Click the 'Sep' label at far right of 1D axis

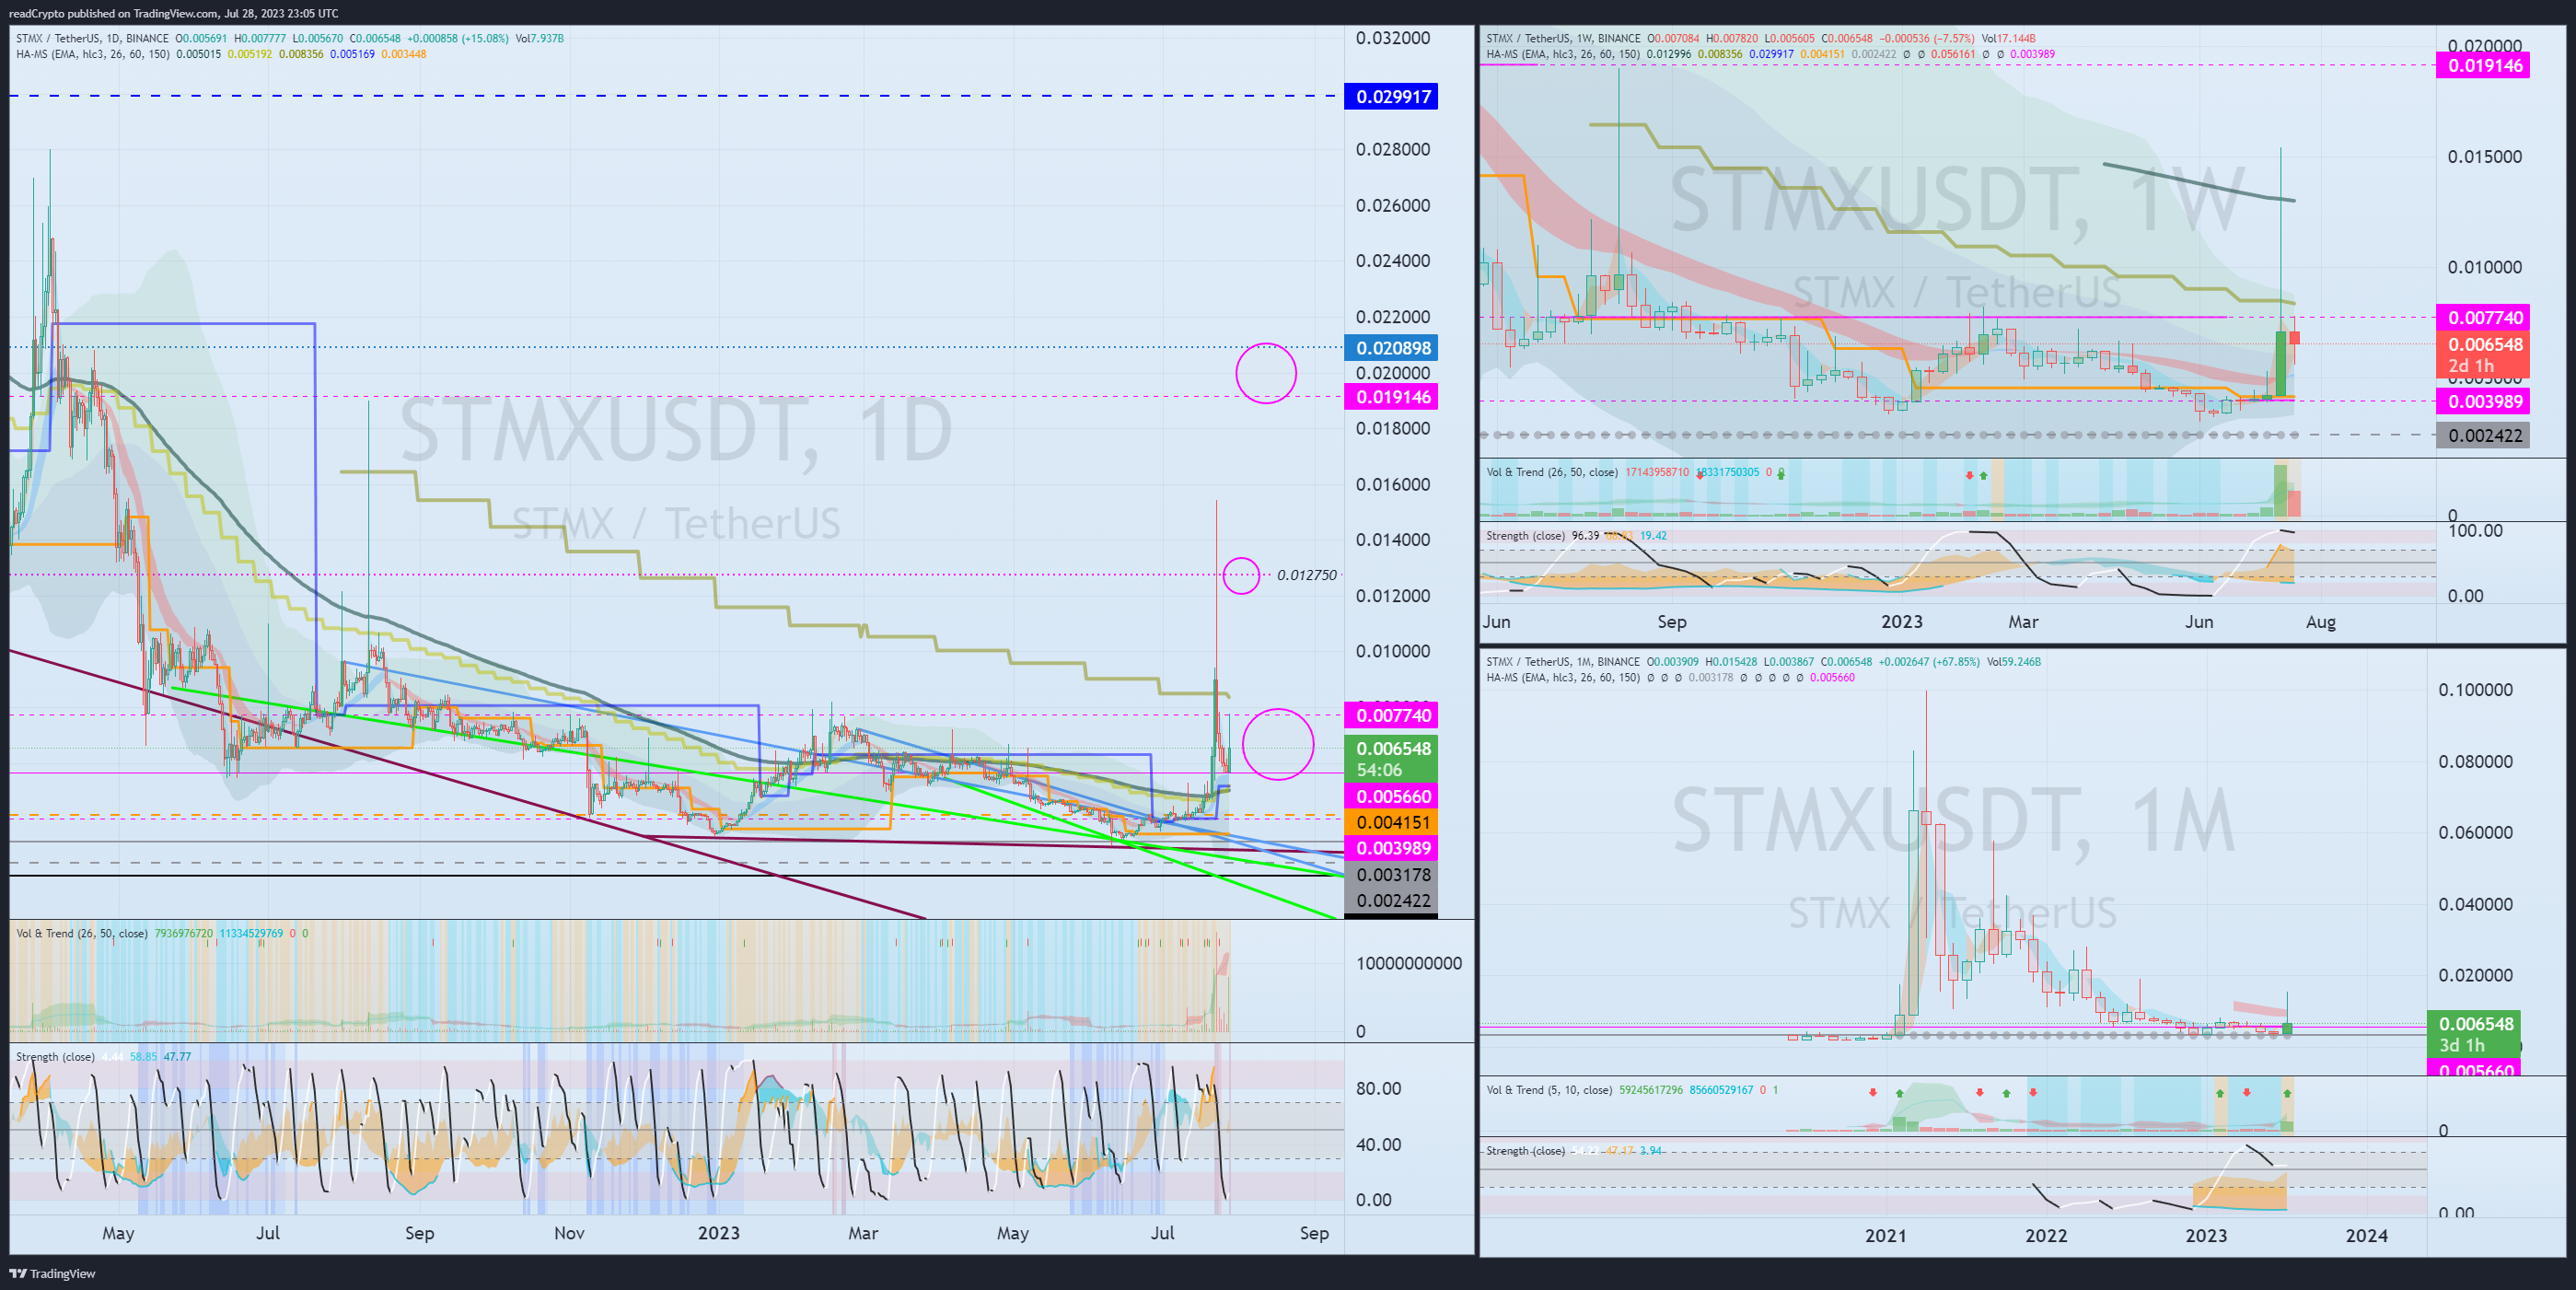click(x=1314, y=1233)
